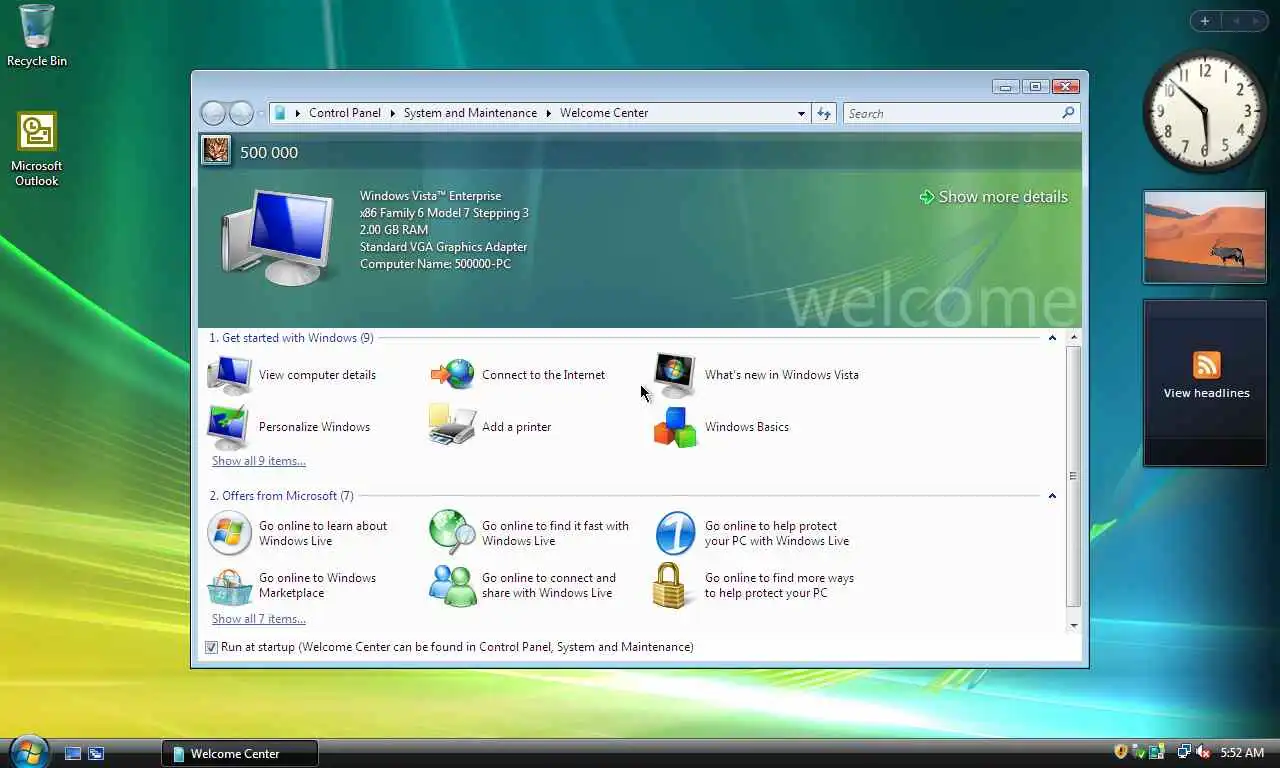Click System and Maintenance in the breadcrumb

pos(470,113)
